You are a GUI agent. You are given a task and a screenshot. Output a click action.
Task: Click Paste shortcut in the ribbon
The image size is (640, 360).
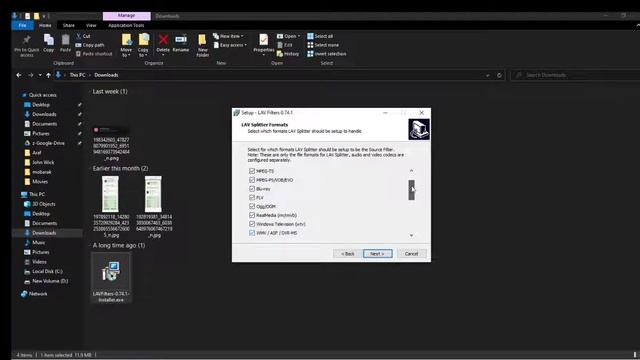pos(93,54)
